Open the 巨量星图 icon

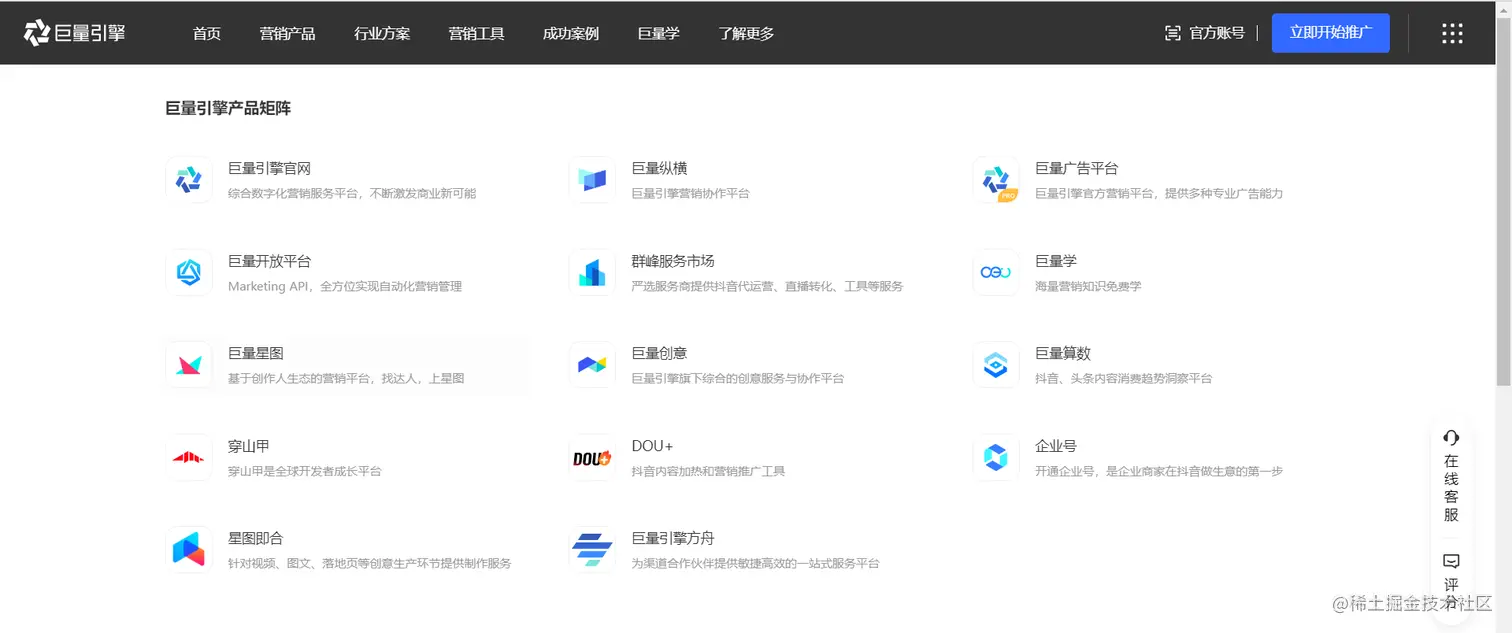pyautogui.click(x=189, y=365)
